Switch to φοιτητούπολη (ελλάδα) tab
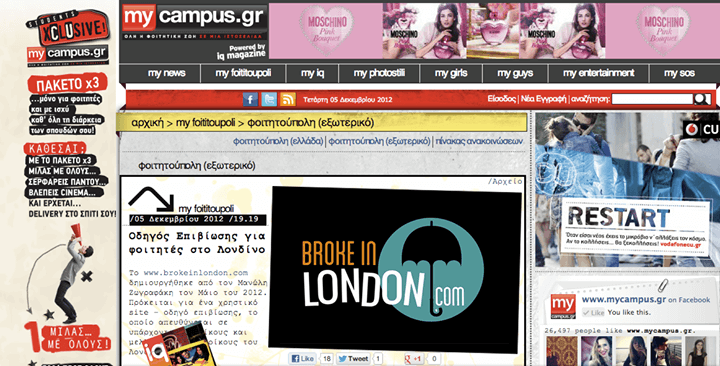This screenshot has height=366, width=720. [278, 141]
